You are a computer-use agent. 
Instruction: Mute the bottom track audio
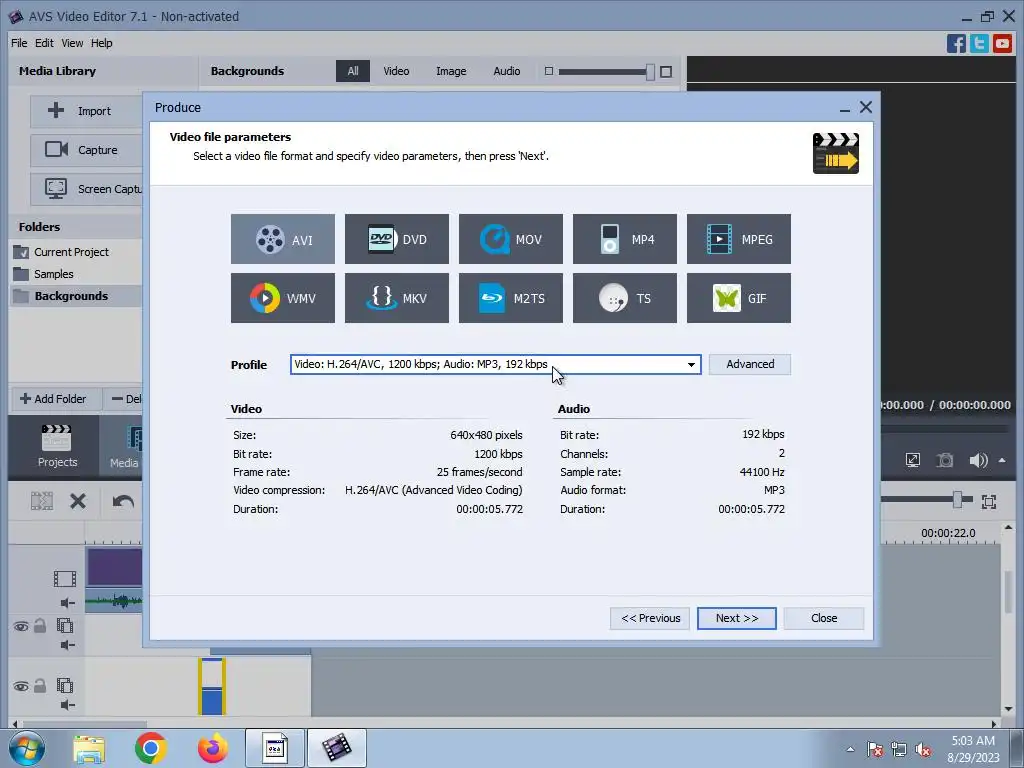67,705
